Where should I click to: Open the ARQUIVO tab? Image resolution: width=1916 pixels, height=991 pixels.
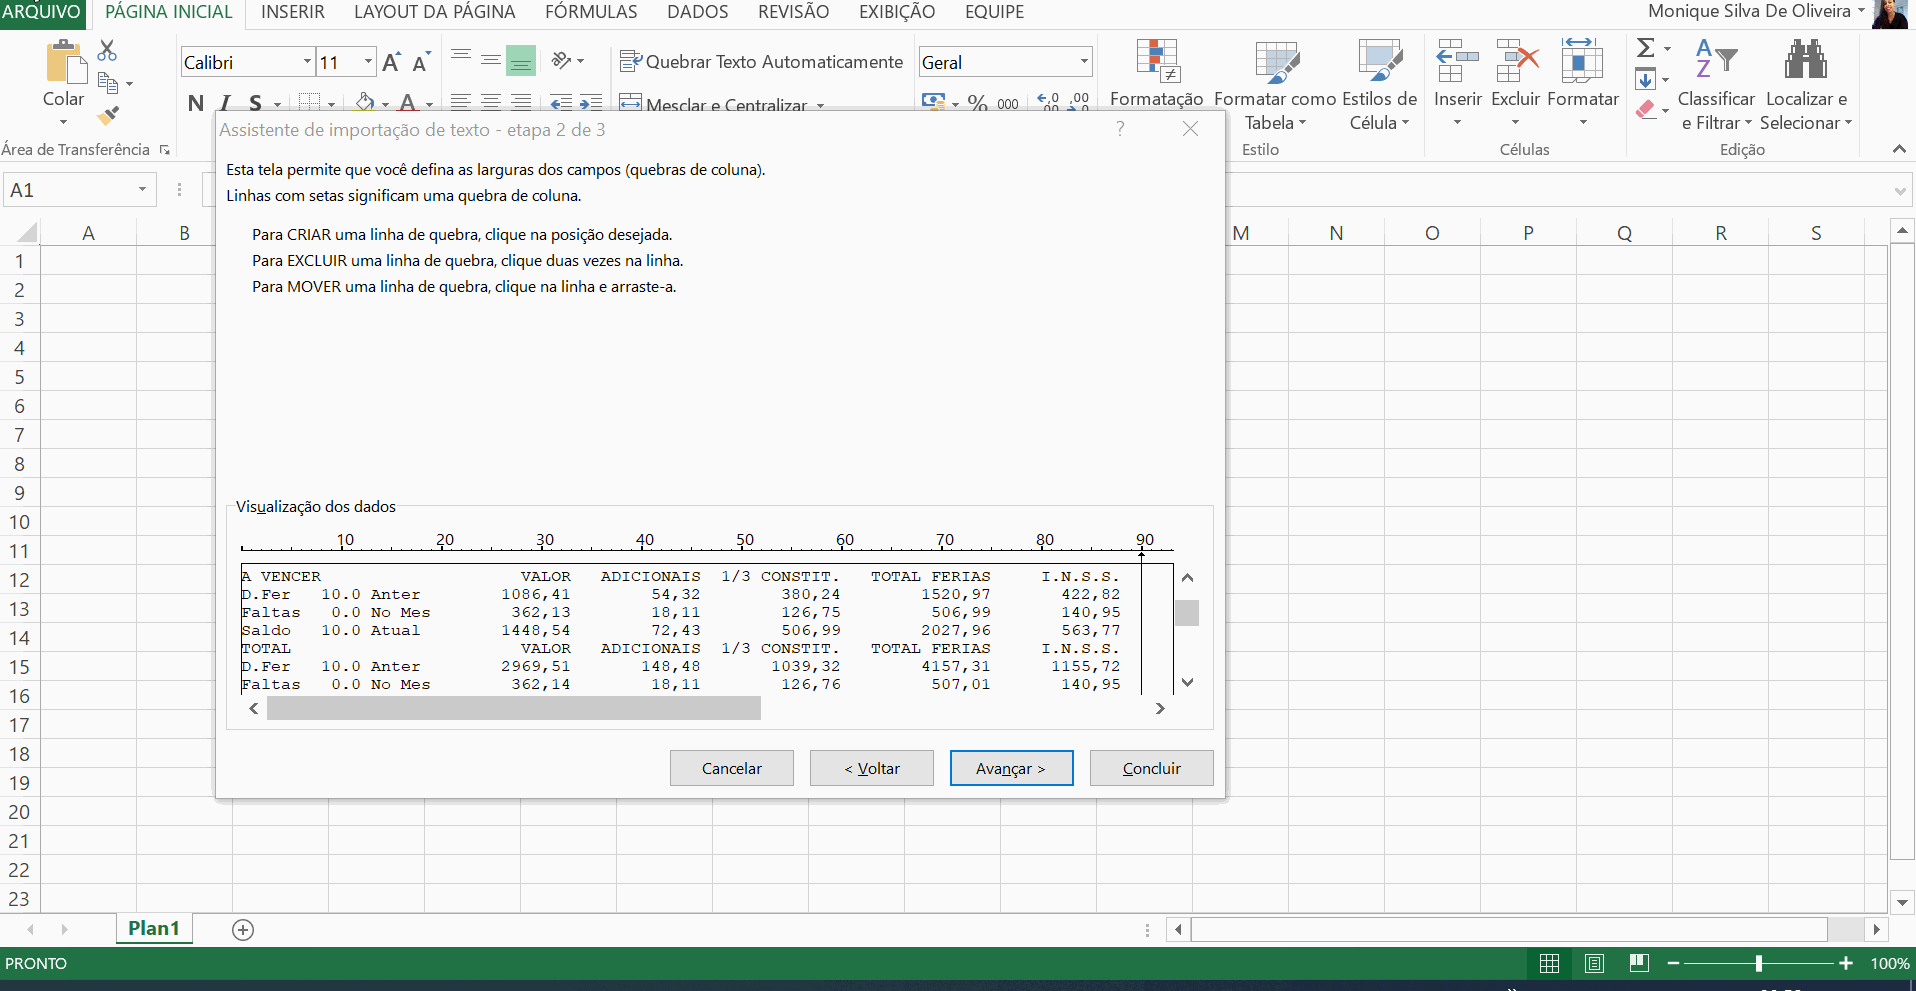tap(42, 12)
